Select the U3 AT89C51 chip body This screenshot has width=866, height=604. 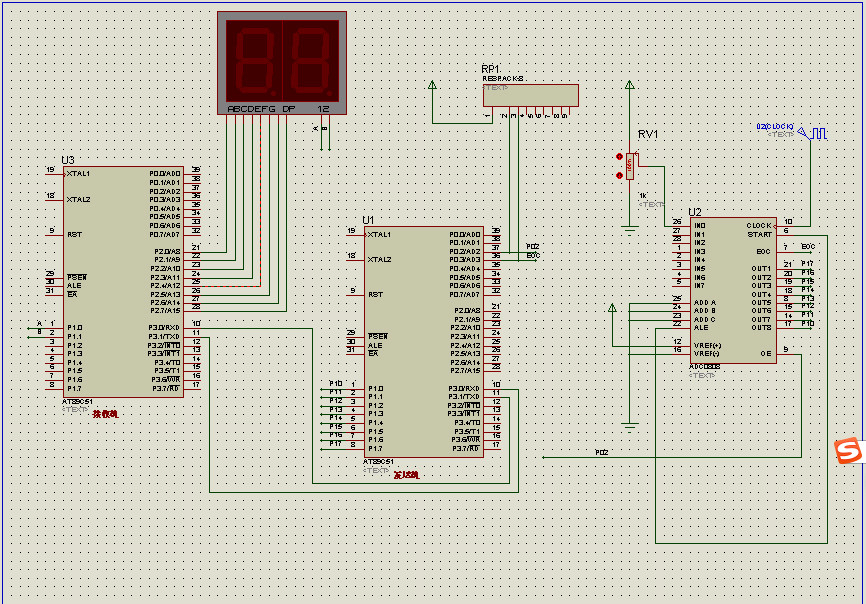[123, 282]
